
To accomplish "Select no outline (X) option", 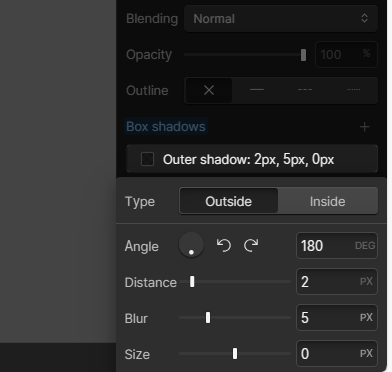I will (209, 90).
